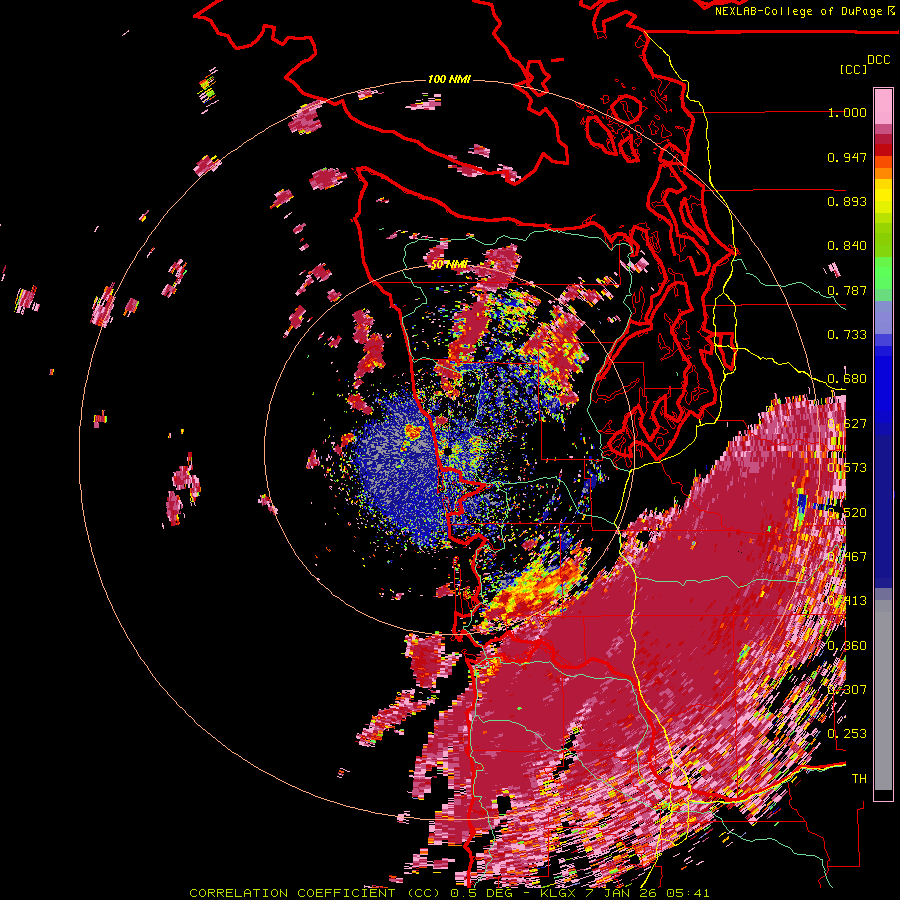The height and width of the screenshot is (900, 900).
Task: Click the 0.627 colorbar value
Action: [x=847, y=424]
